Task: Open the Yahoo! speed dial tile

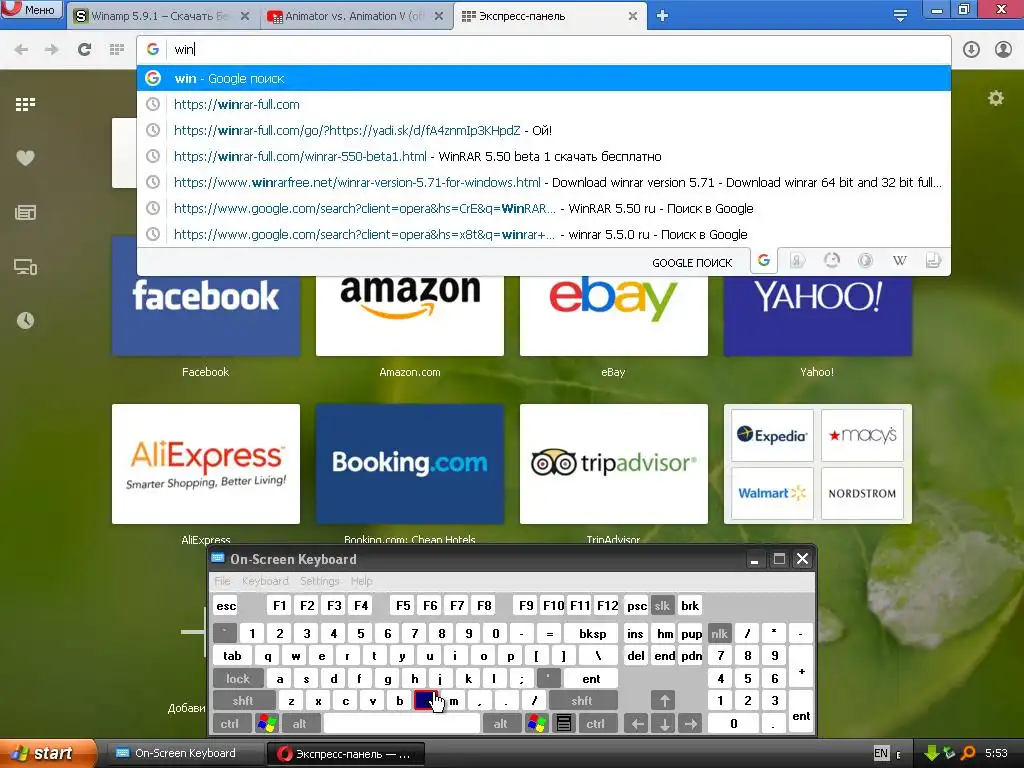Action: tap(818, 315)
